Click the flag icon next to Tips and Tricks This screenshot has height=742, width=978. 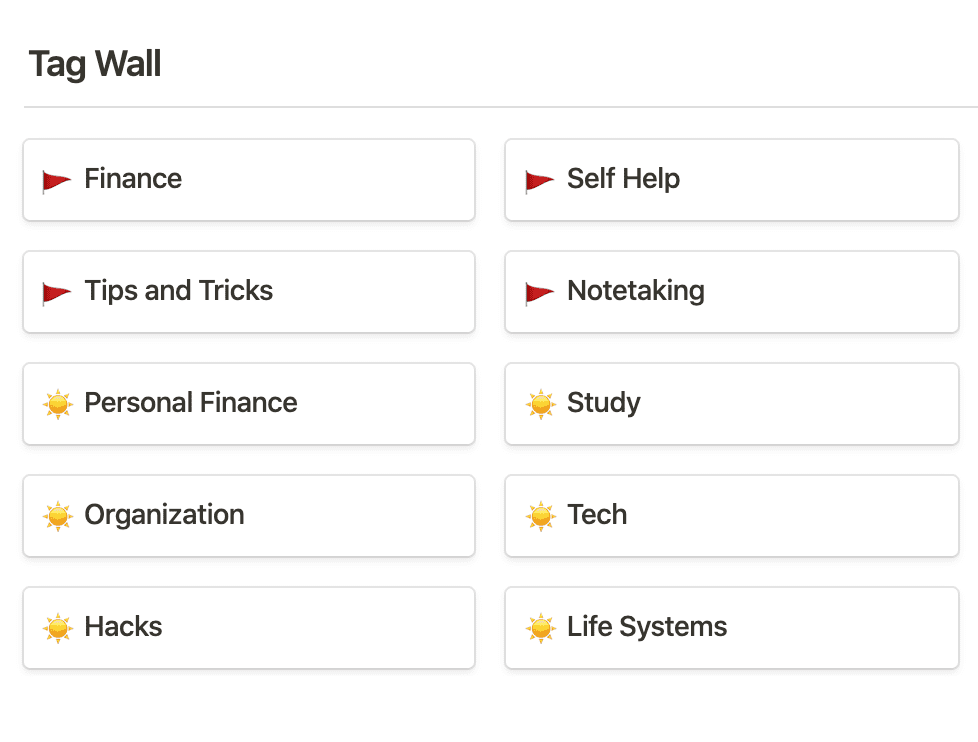click(x=57, y=293)
